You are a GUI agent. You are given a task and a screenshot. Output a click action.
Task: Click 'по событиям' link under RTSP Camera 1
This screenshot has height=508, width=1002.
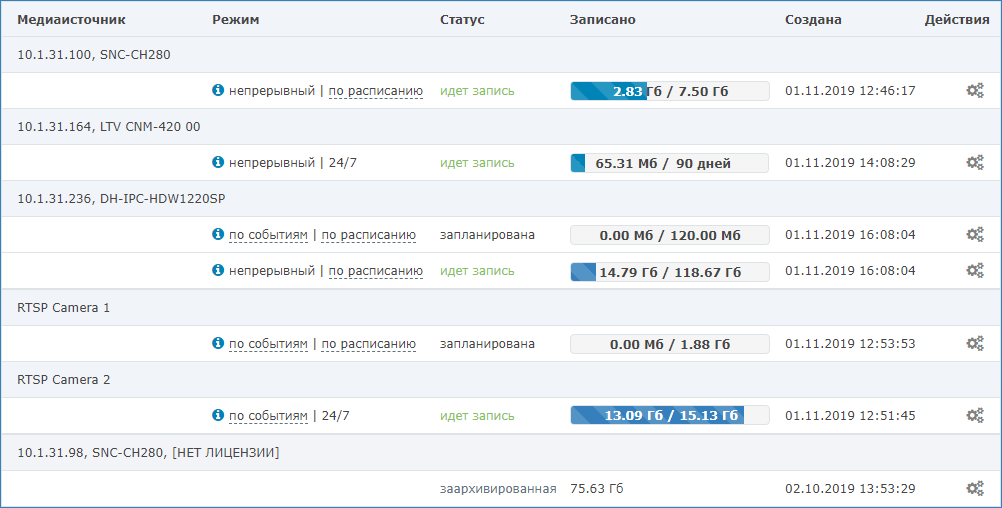(x=268, y=344)
